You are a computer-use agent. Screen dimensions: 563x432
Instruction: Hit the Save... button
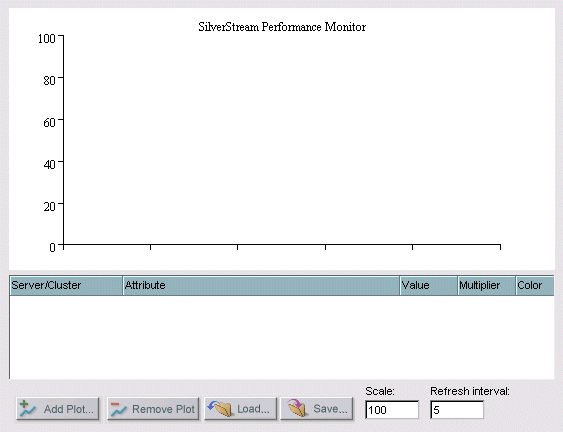point(317,409)
